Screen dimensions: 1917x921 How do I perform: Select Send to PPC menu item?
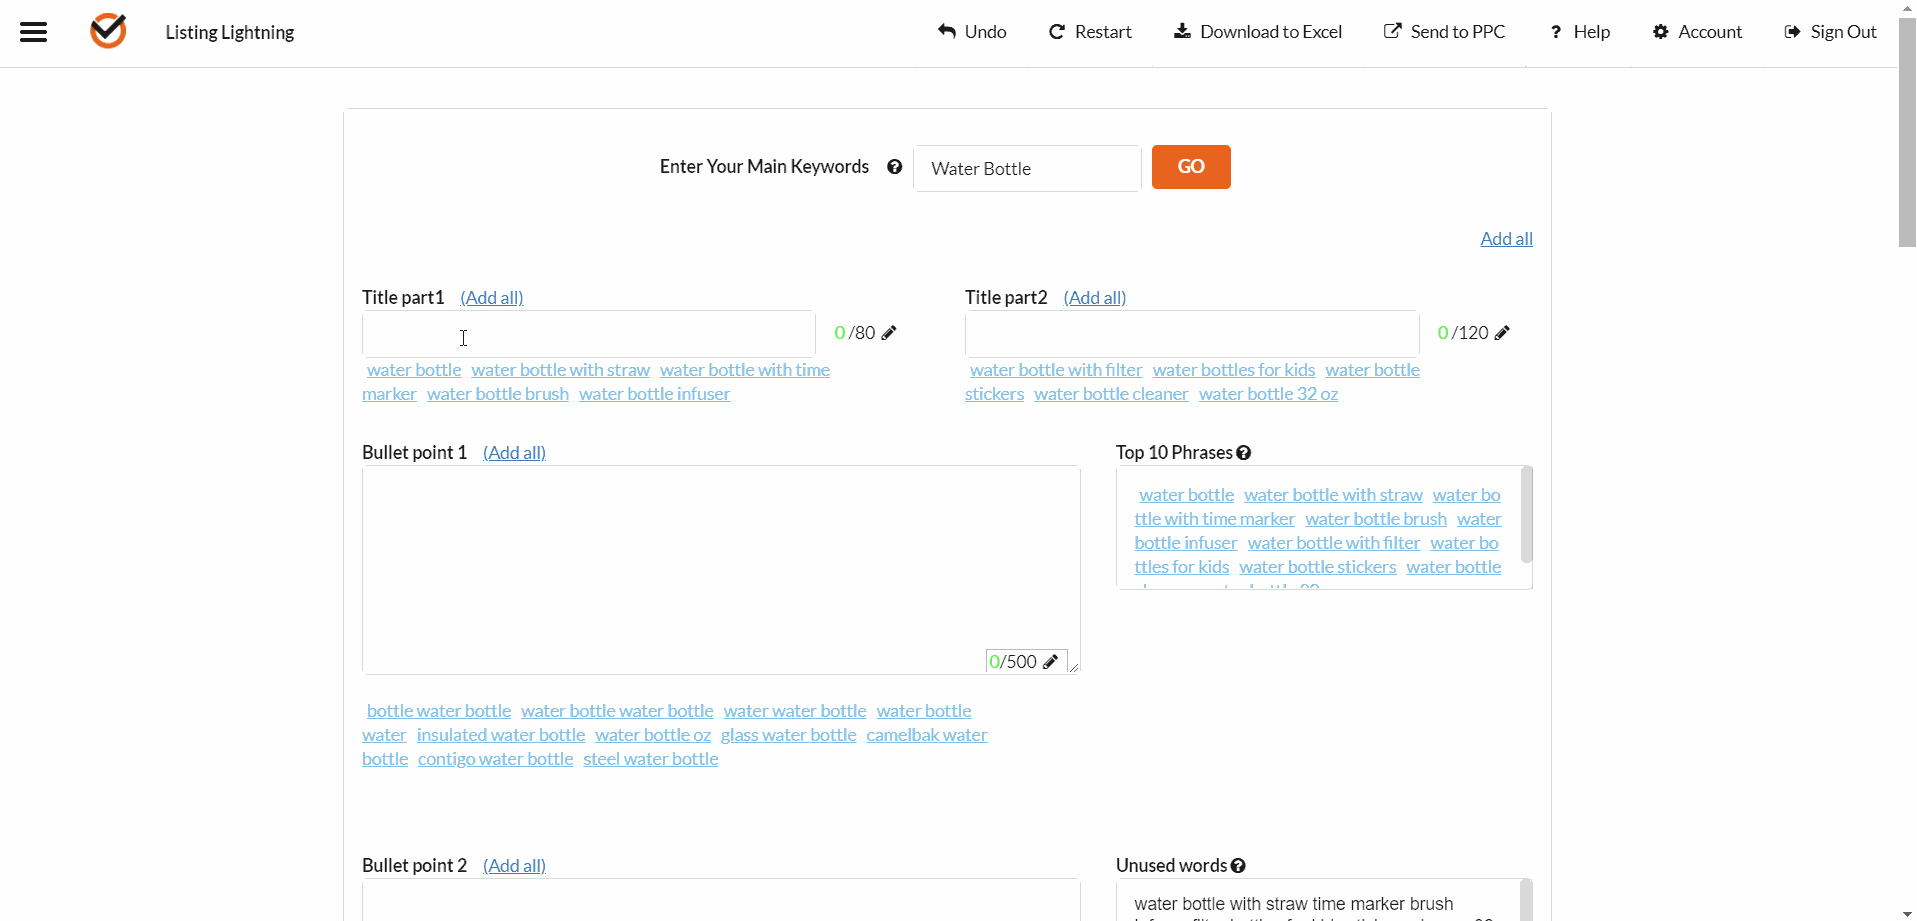[1444, 32]
